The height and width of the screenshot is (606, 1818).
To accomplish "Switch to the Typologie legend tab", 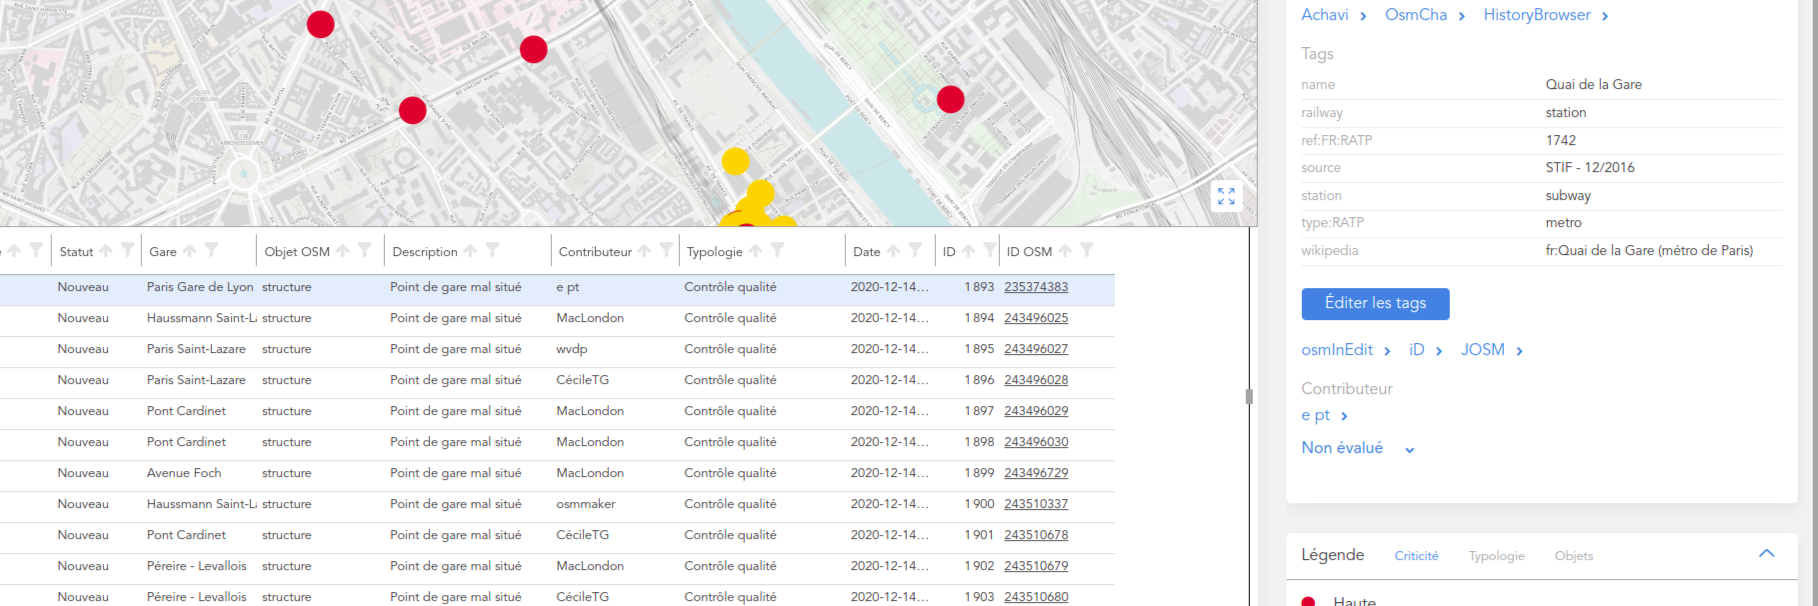I will click(x=1496, y=556).
